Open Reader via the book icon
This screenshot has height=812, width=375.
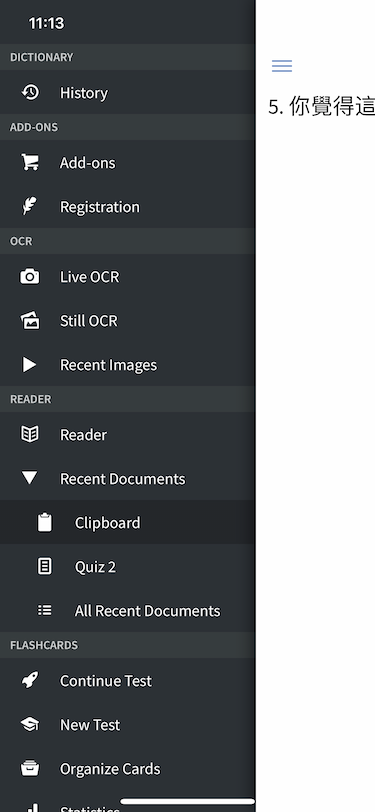pyautogui.click(x=30, y=434)
